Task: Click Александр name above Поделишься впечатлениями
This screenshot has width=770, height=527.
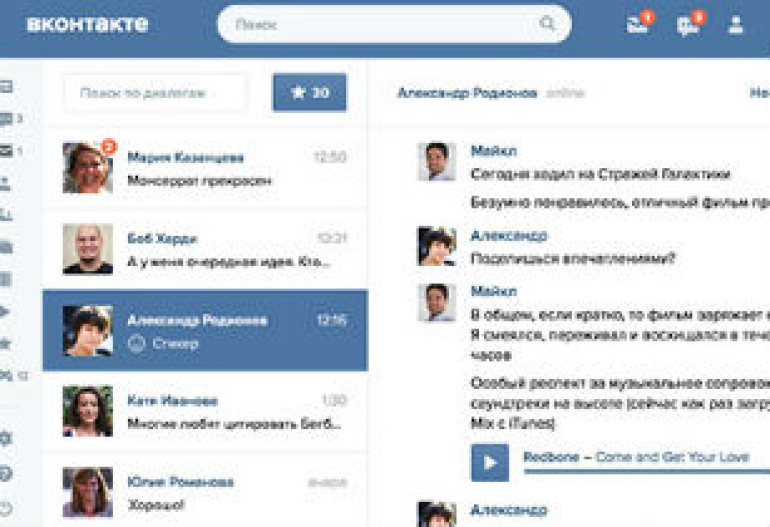Action: 509,236
